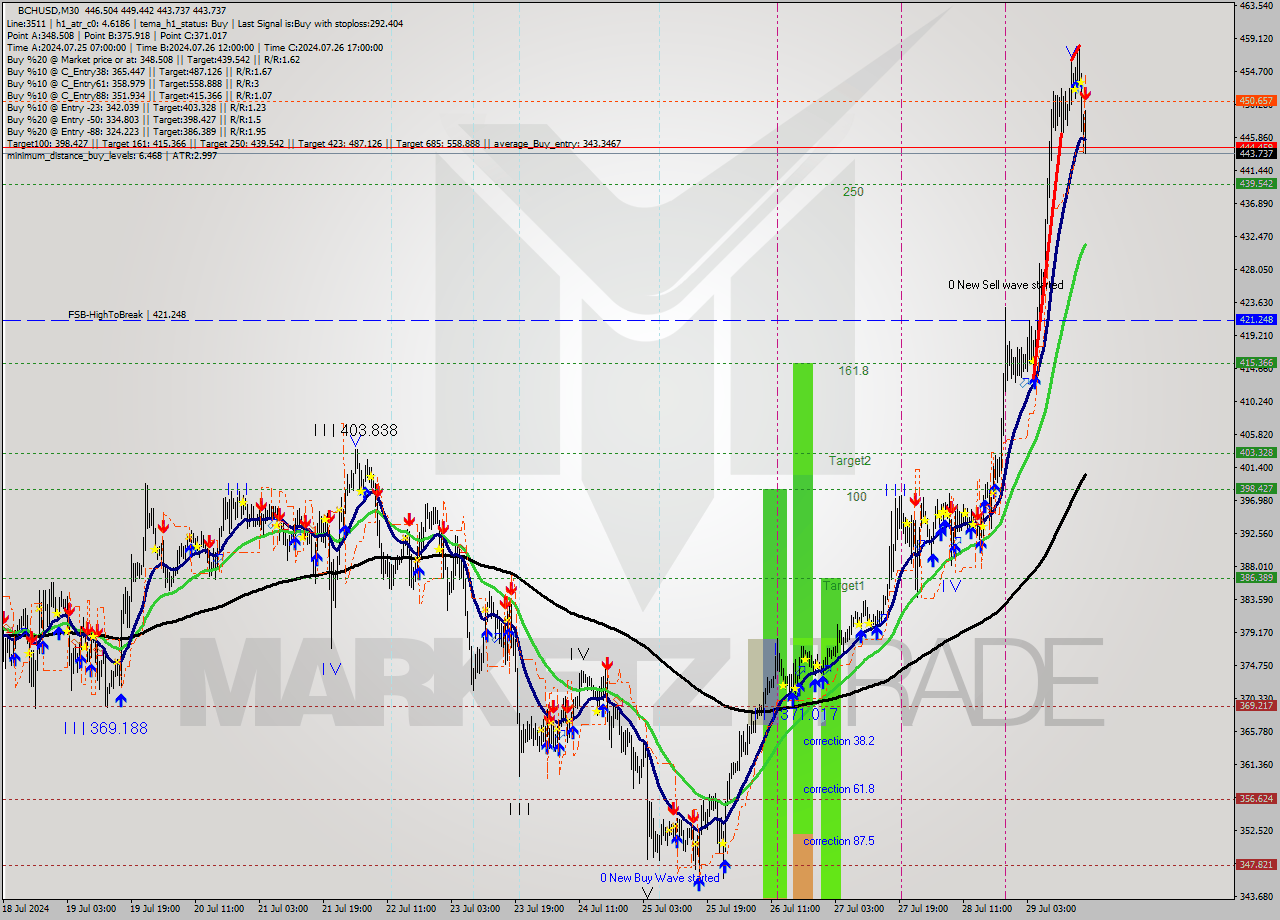Click the 443.737 current price tag
The image size is (1280, 920).
point(1256,153)
